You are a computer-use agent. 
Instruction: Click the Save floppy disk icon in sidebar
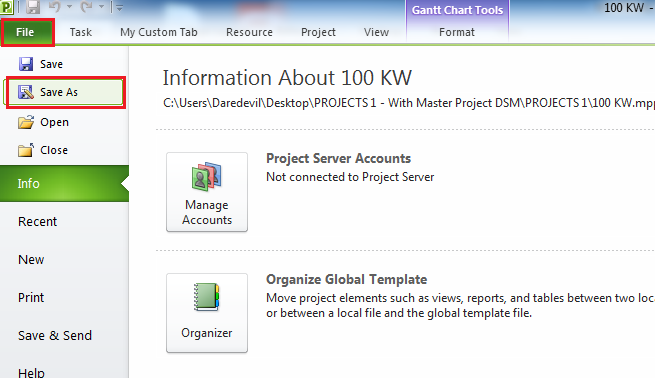(x=26, y=64)
